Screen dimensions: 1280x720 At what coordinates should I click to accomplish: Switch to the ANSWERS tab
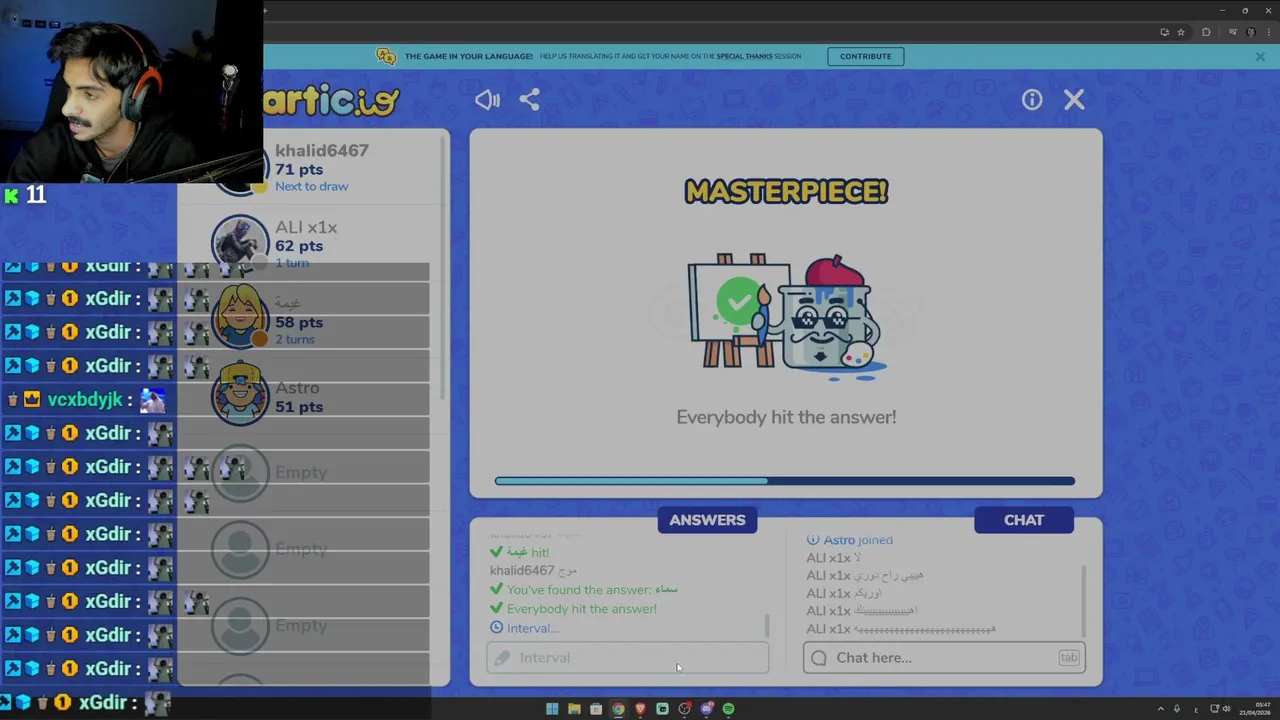pos(707,520)
